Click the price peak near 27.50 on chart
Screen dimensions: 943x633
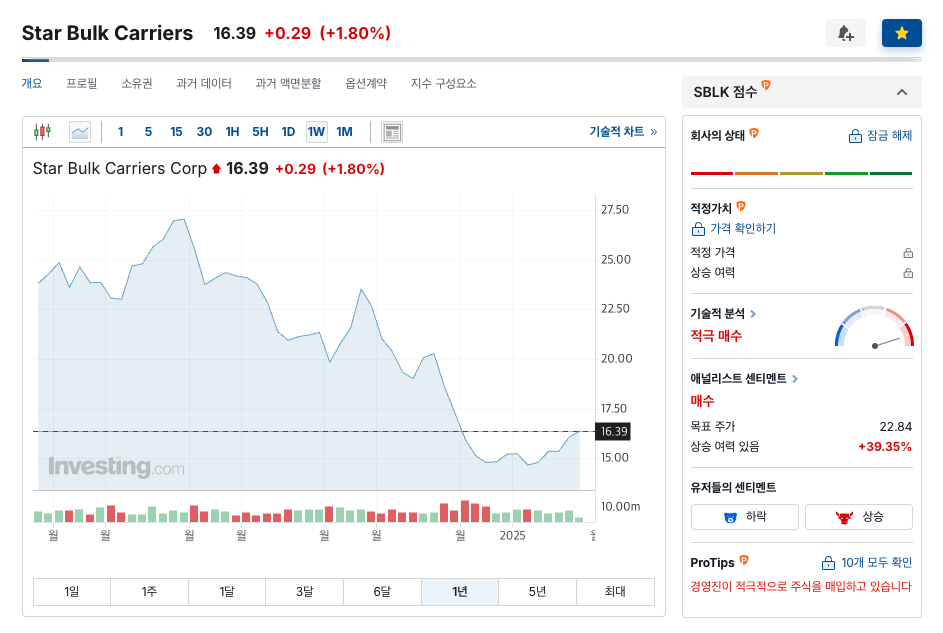[x=183, y=219]
